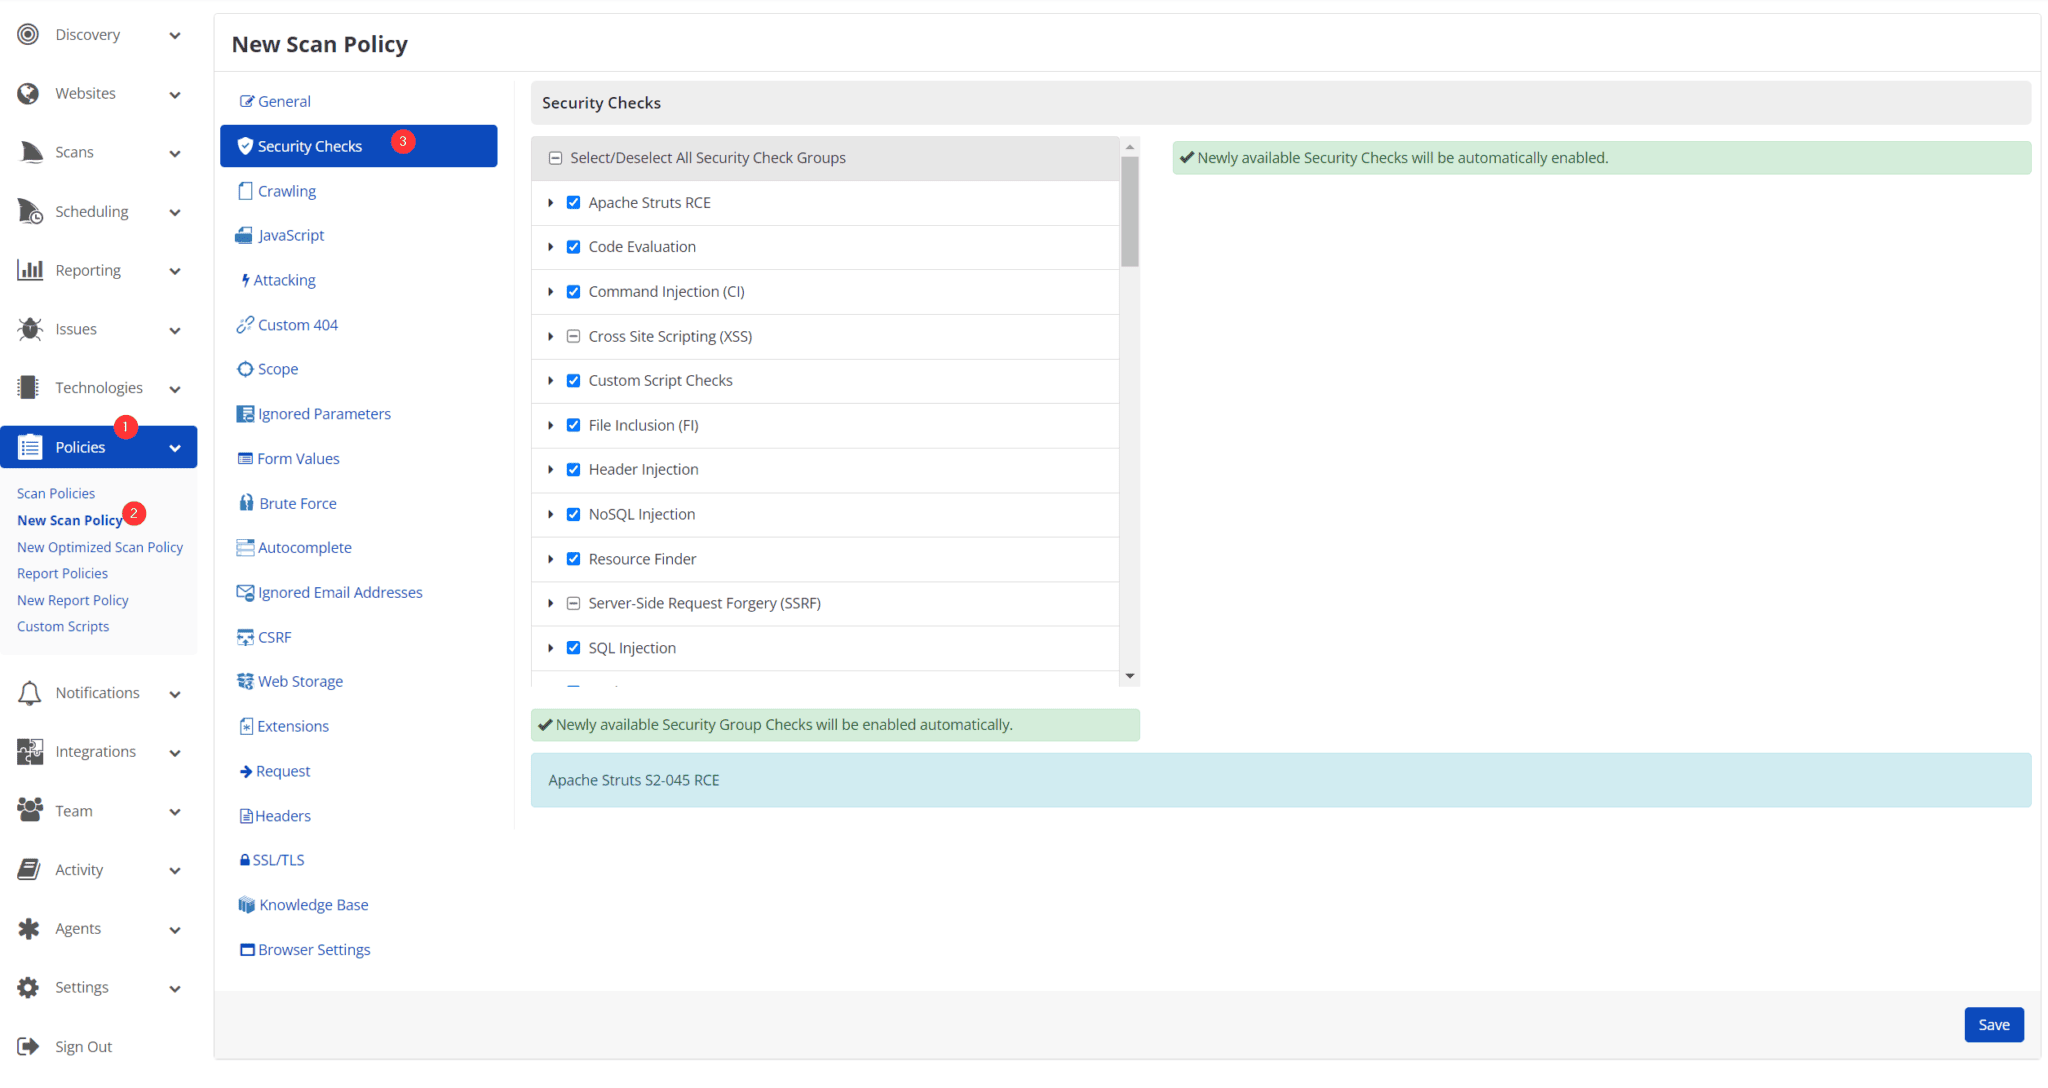Collapse the Policies sidebar section

[175, 447]
